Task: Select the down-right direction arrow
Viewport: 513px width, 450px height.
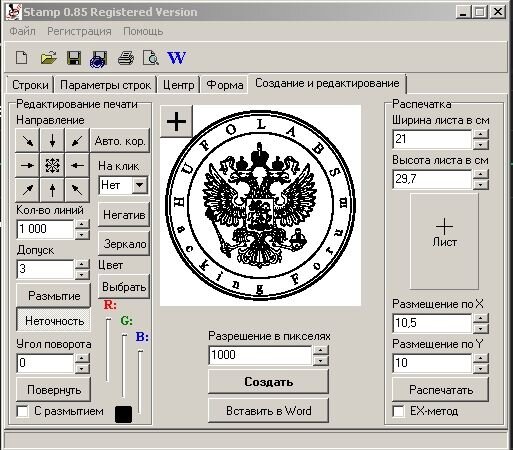Action: 28,141
